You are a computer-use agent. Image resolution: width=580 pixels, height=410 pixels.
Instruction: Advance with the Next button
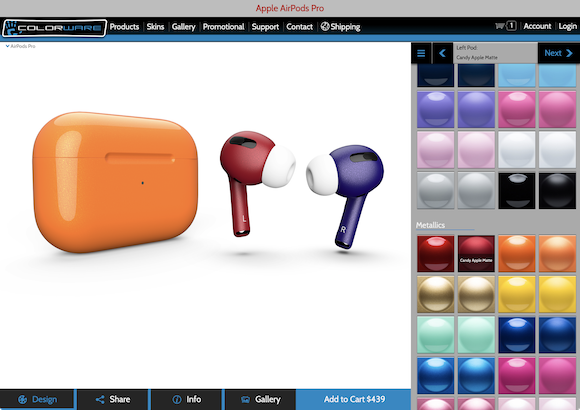(x=559, y=53)
